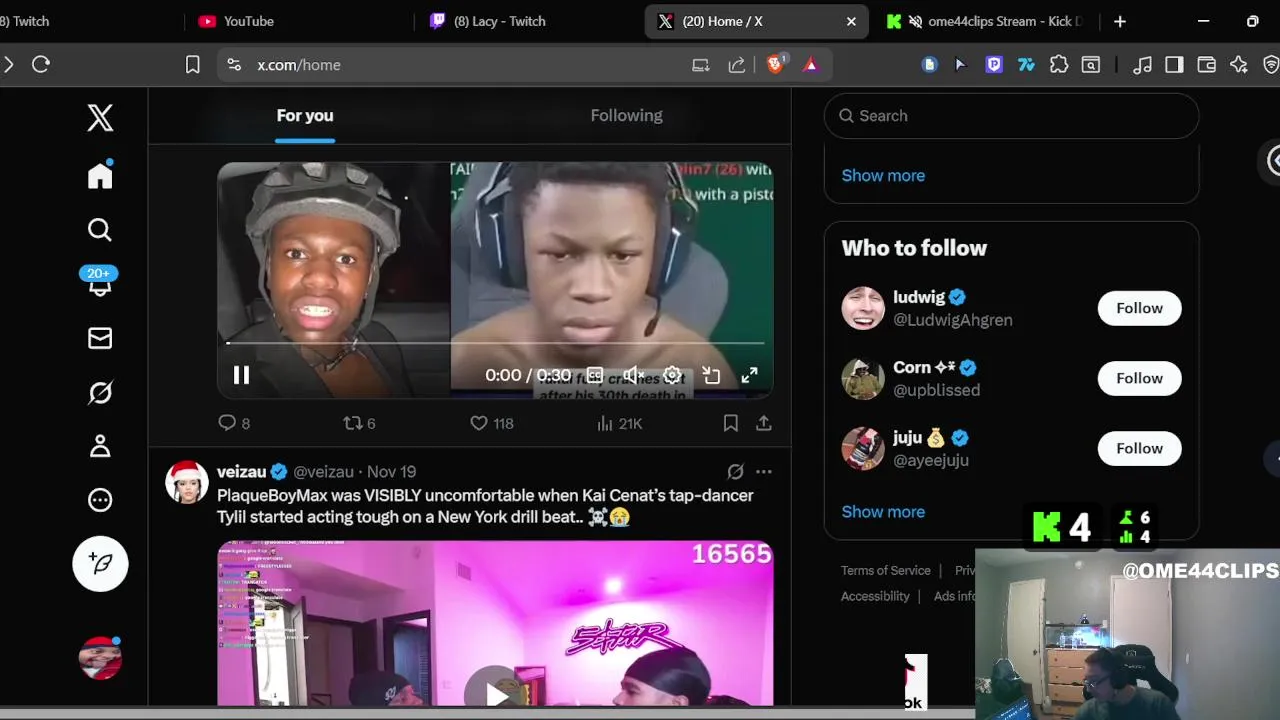Open Explore with the magnifier sidebar icon

[x=100, y=230]
